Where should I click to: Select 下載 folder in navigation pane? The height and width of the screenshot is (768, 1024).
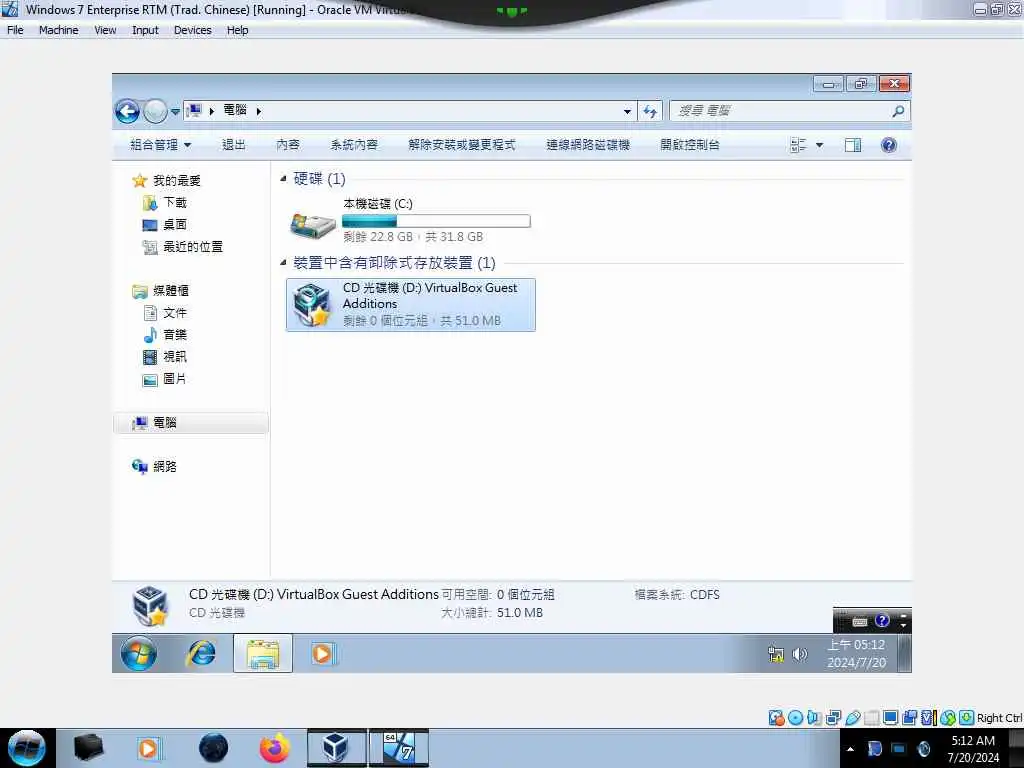coord(165,203)
